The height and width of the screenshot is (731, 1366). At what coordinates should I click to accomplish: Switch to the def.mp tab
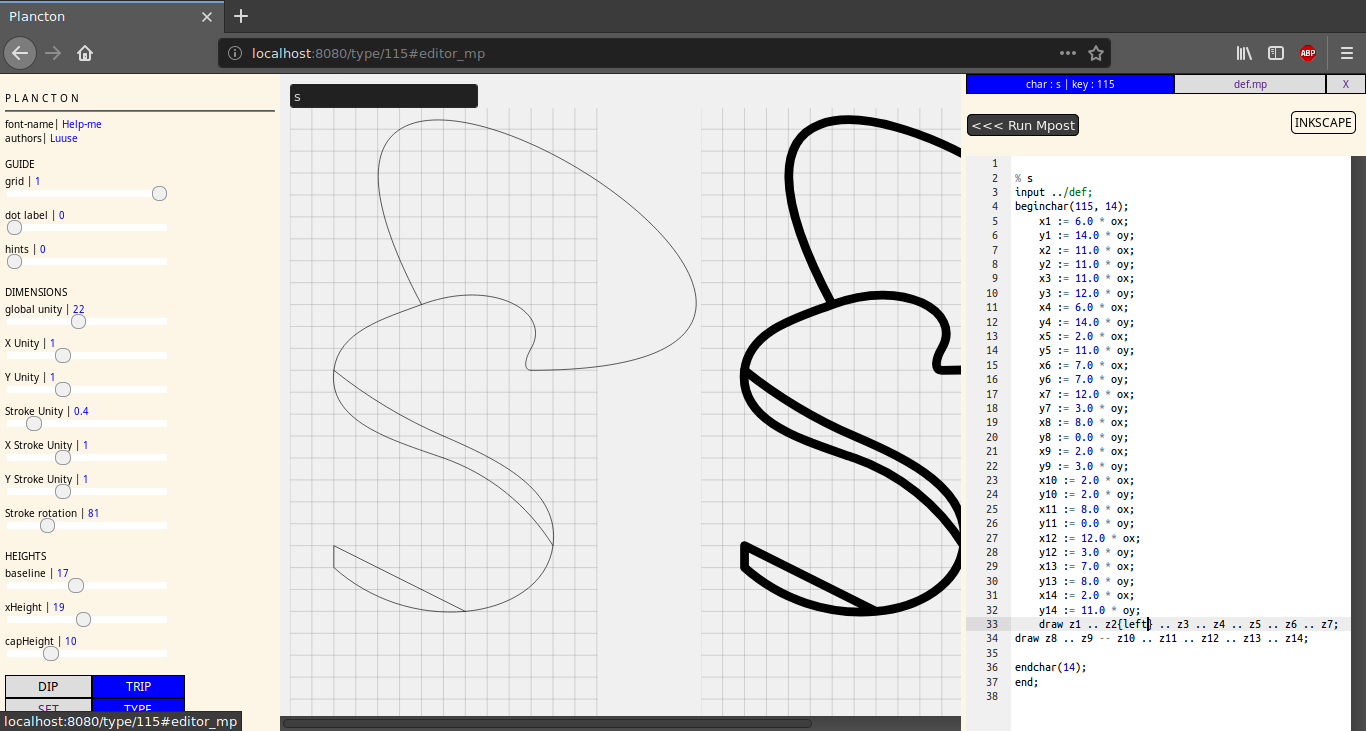[1249, 84]
